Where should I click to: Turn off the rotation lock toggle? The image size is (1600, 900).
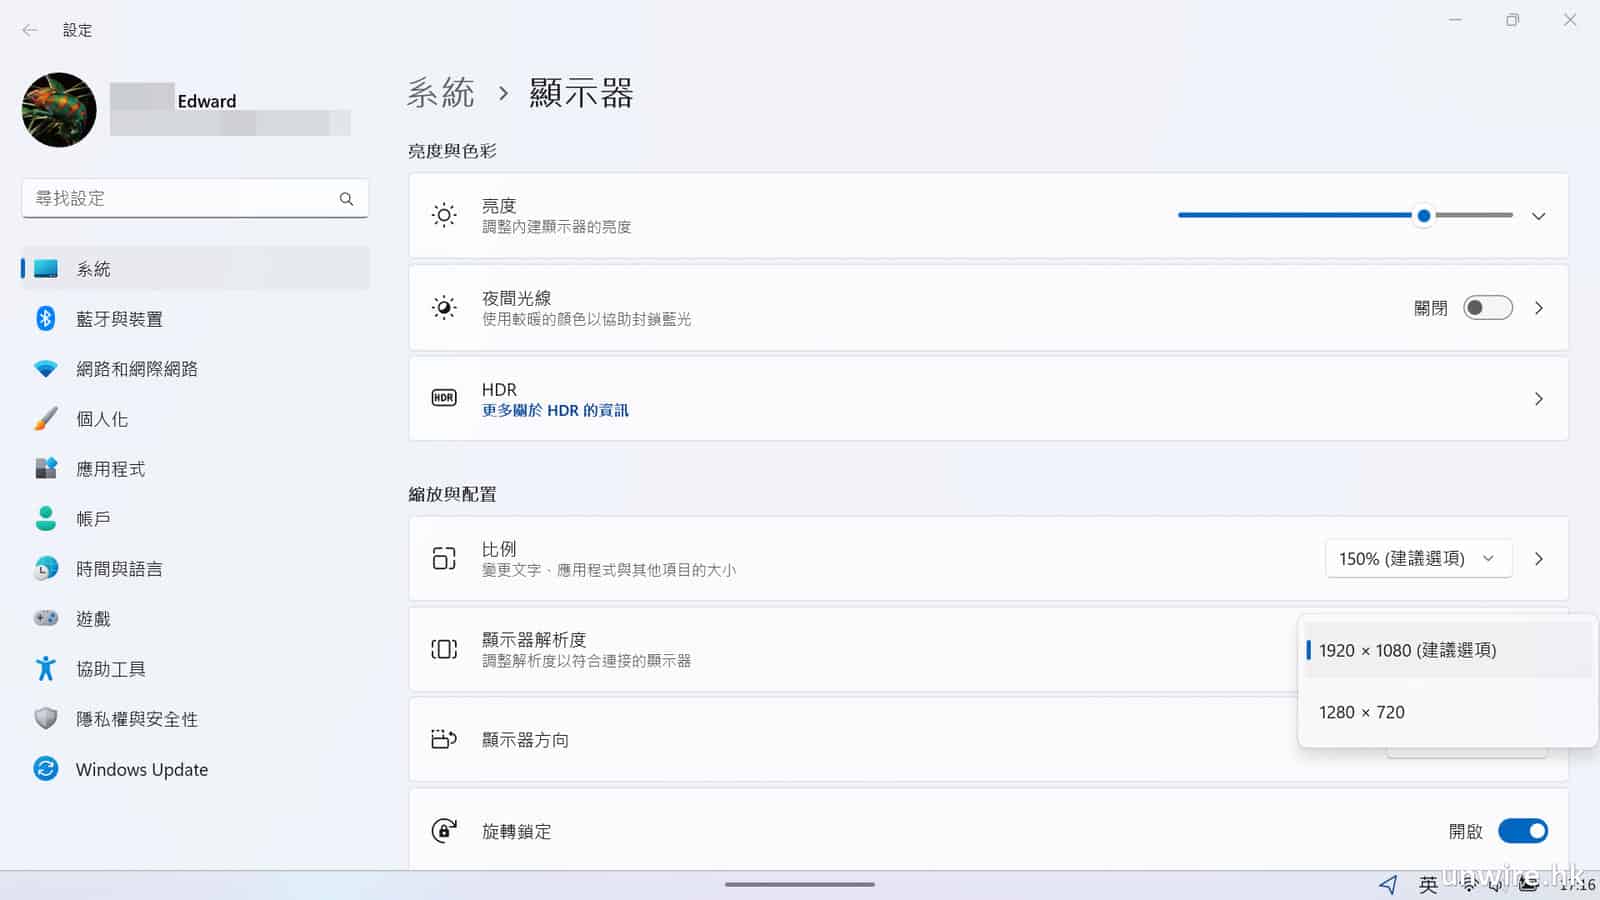click(x=1522, y=831)
